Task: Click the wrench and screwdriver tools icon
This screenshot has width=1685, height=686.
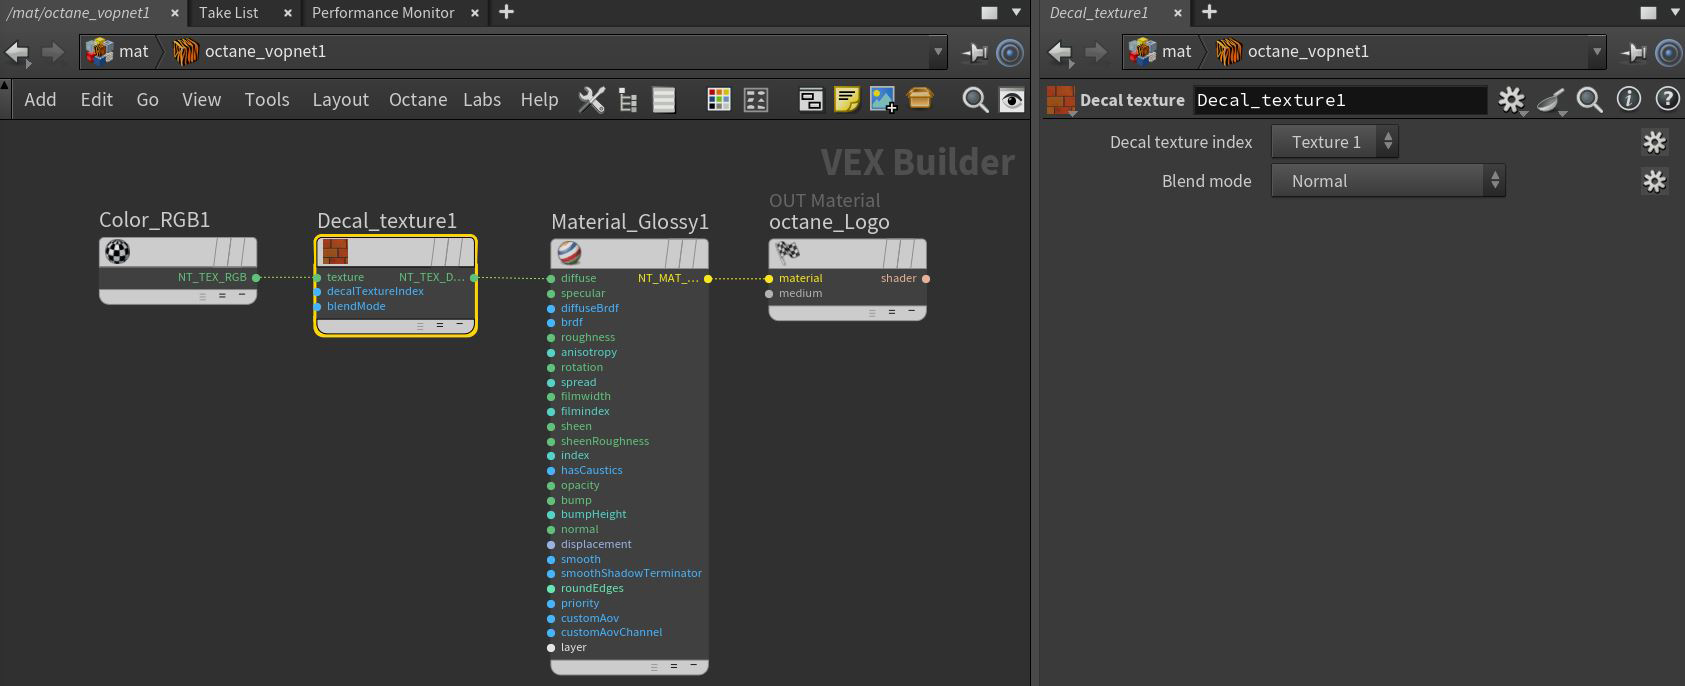Action: [591, 100]
